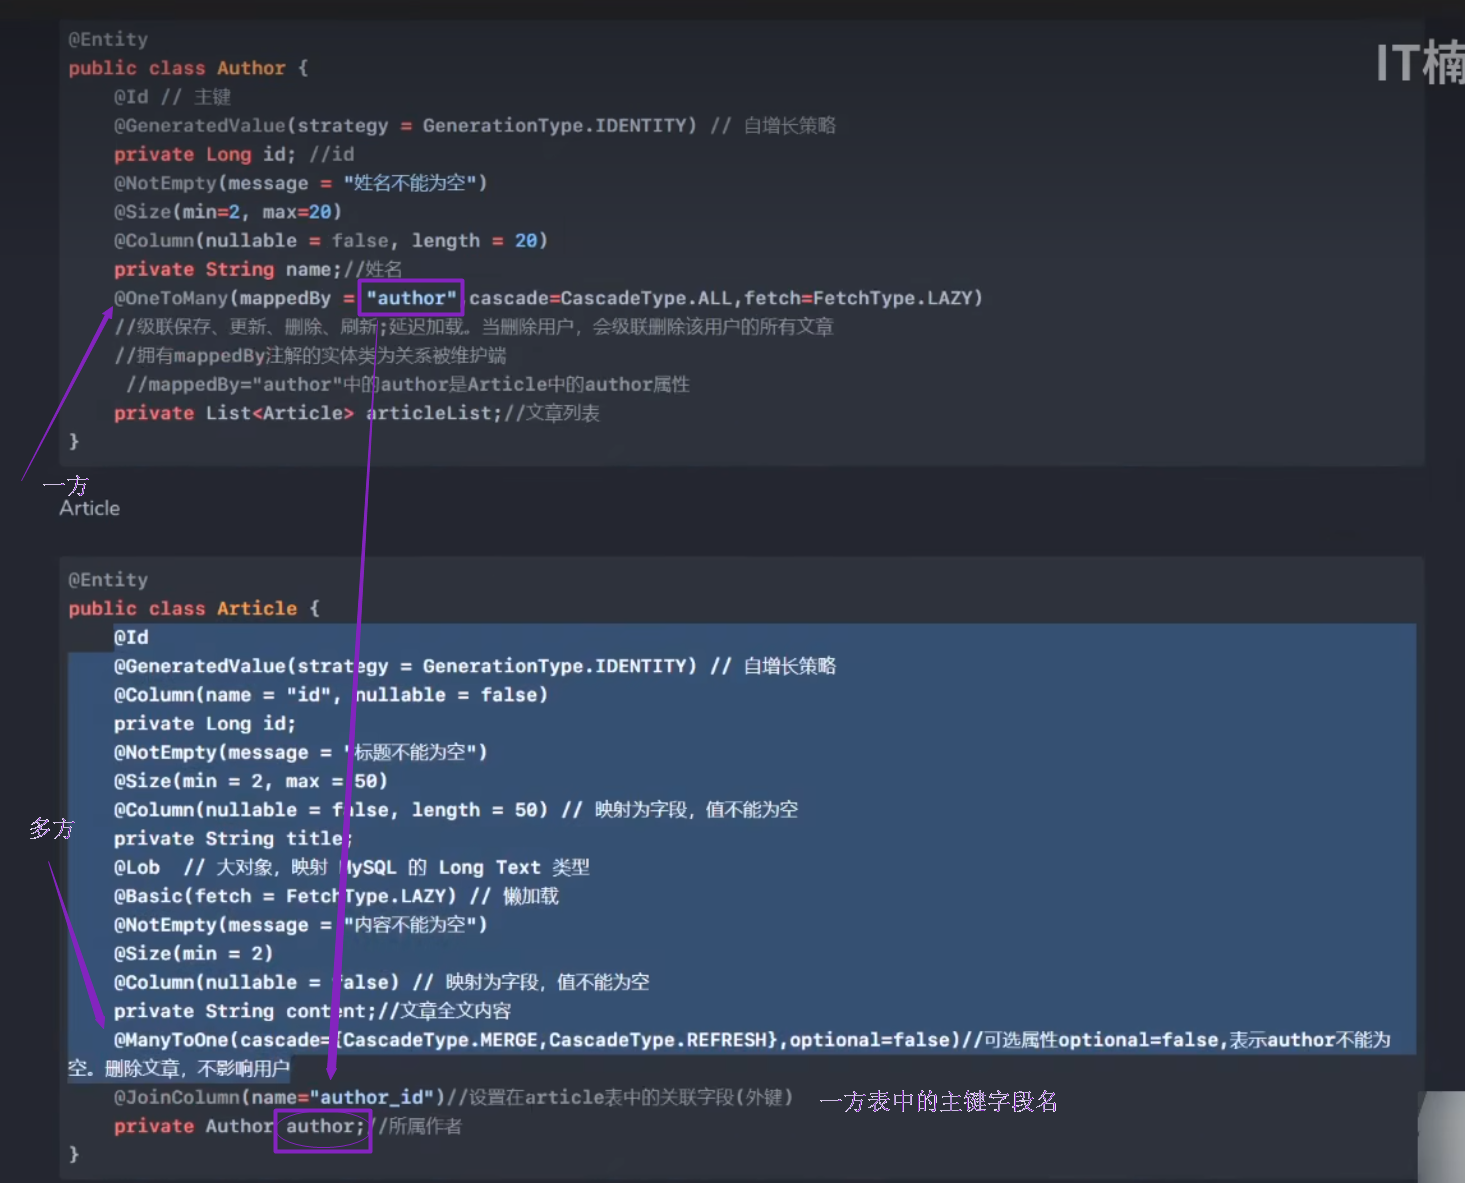Screen dimensions: 1465x1183
Task: Select the "public class Article {" declaration line
Action: point(194,609)
